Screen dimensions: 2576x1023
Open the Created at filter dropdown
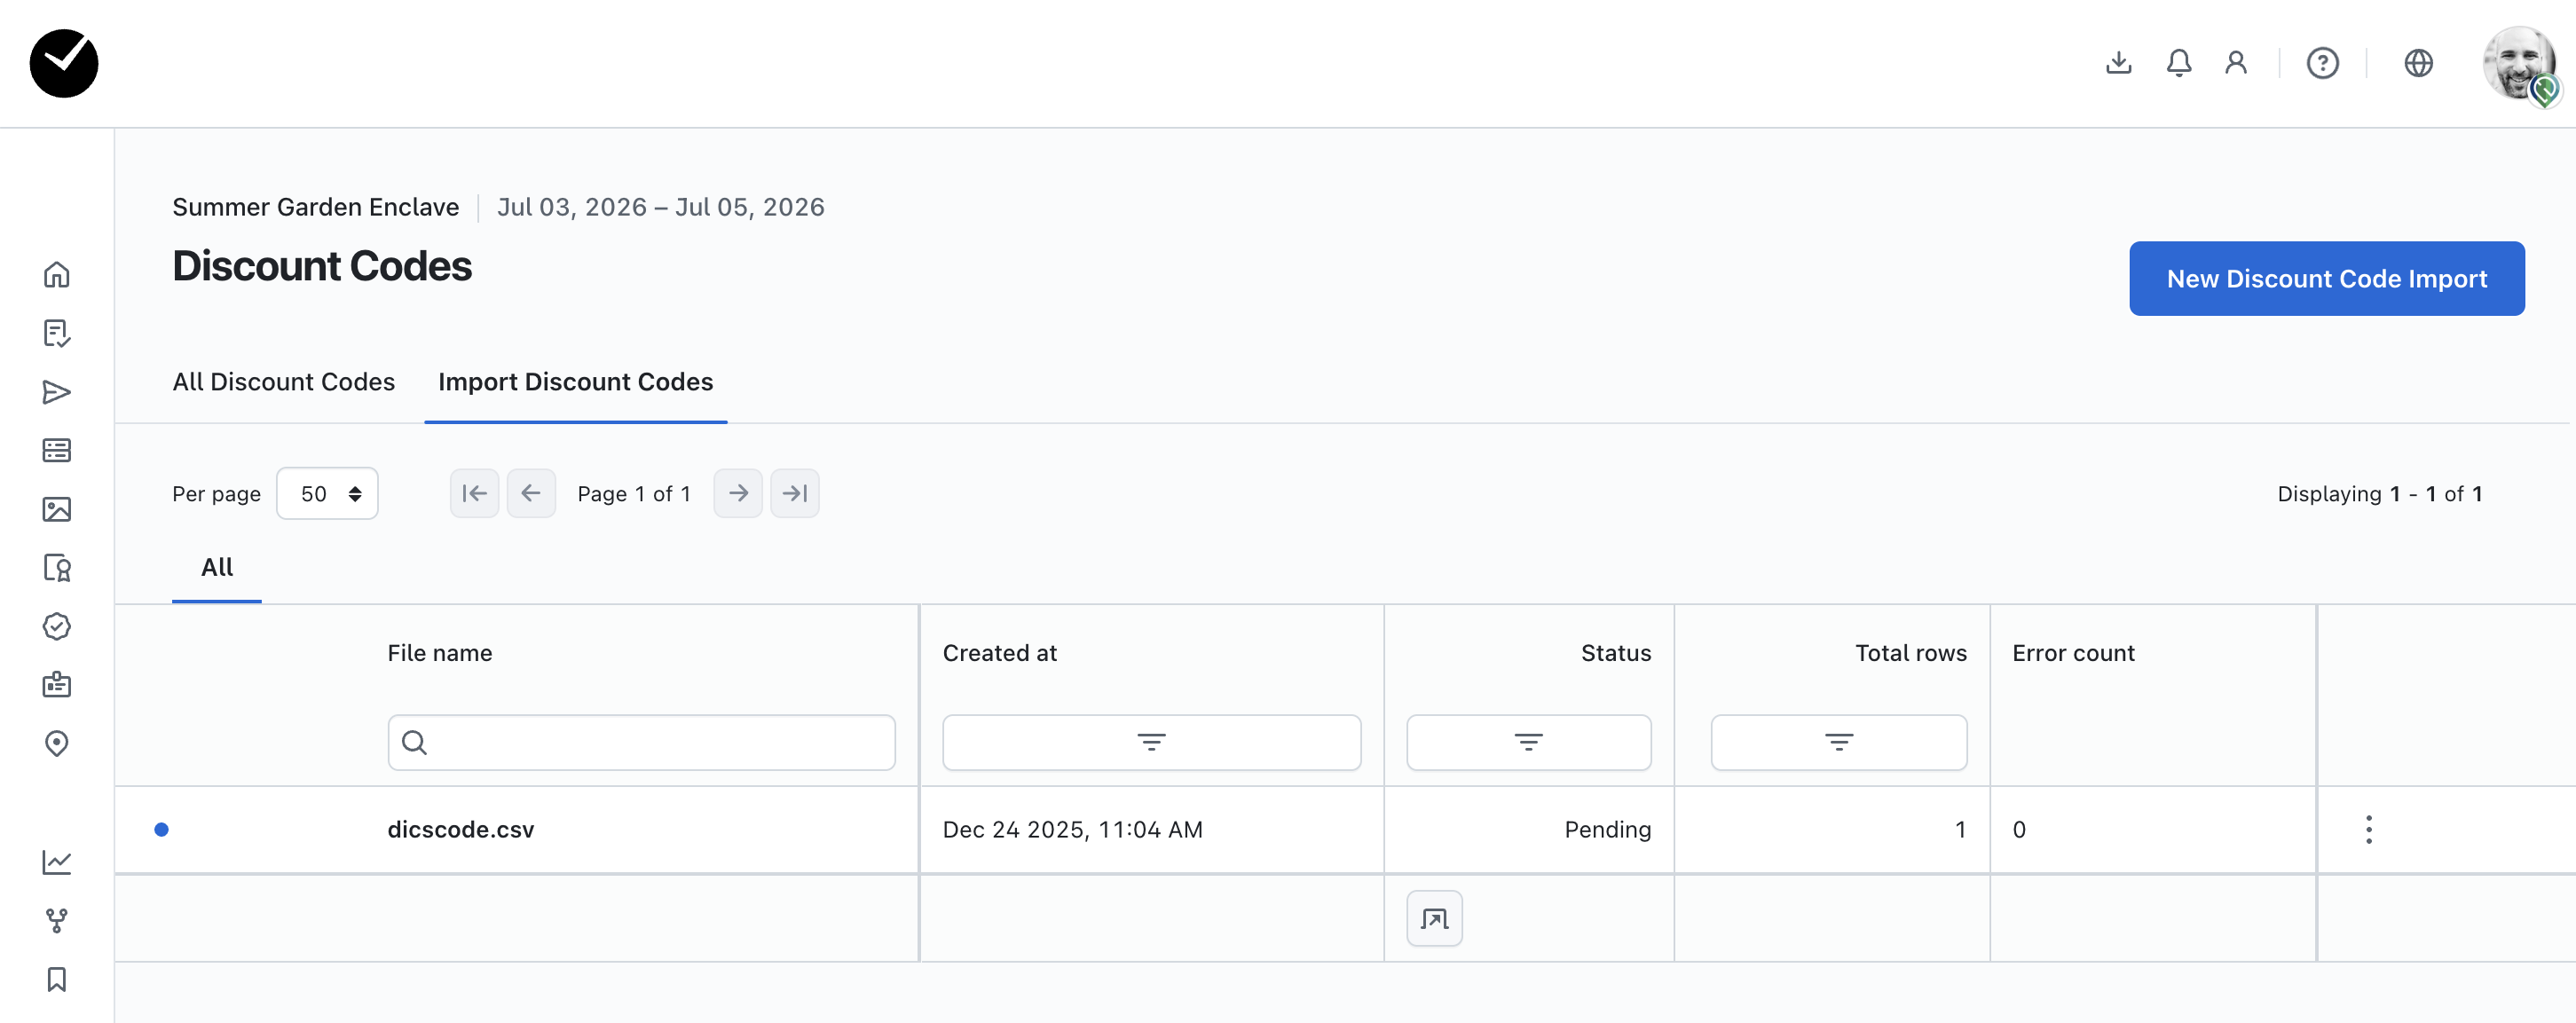click(1151, 742)
